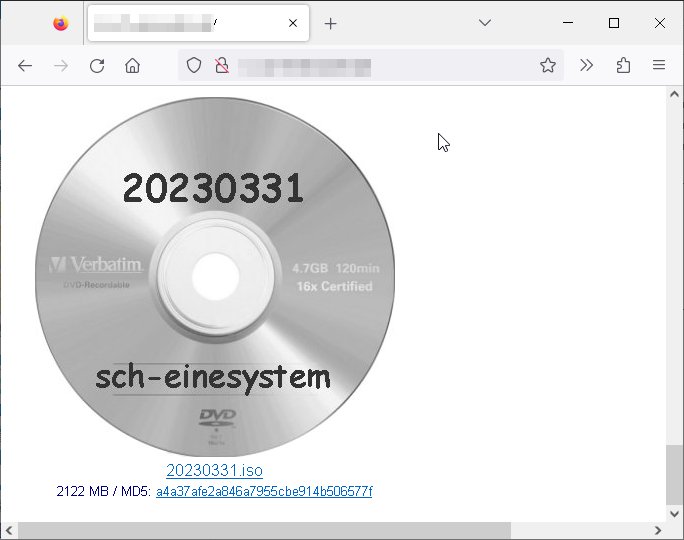684x540 pixels.
Task: Expand the list all tabs dropdown
Action: 485,23
